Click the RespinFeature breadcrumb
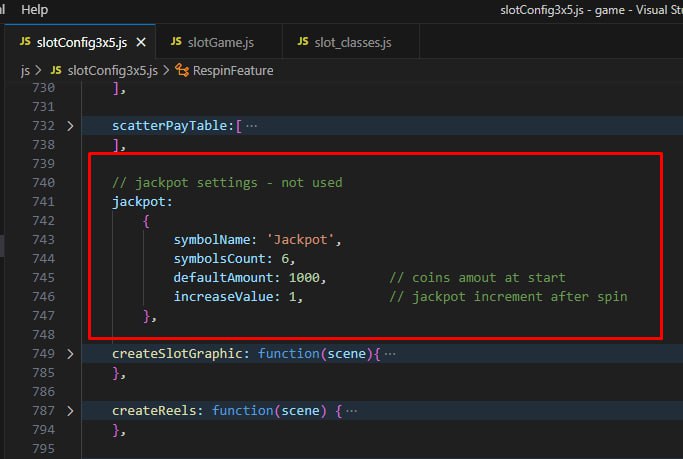This screenshot has width=683, height=459. coord(233,71)
